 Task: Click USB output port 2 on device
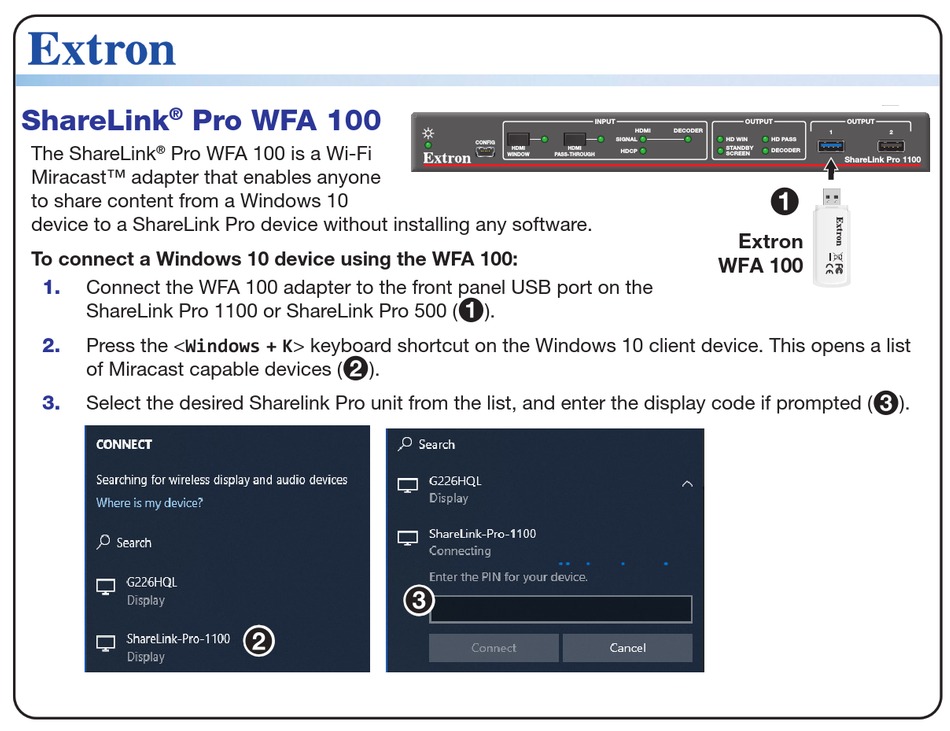click(891, 146)
